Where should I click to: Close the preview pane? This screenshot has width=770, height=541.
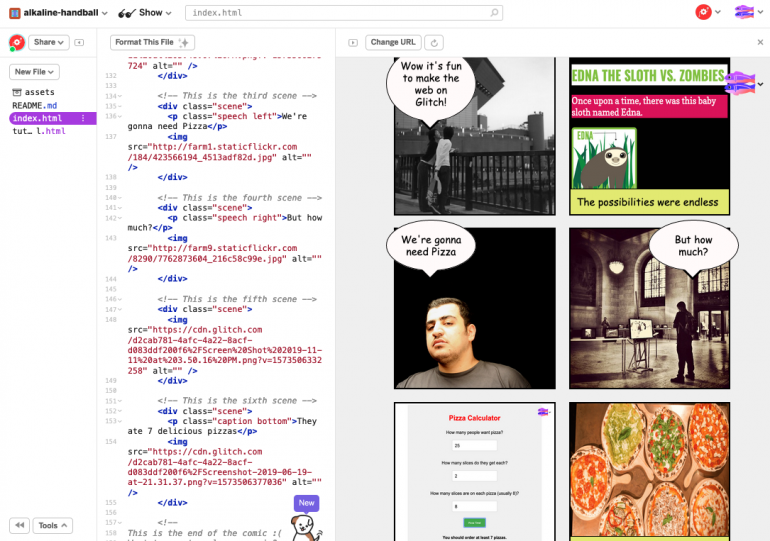[x=760, y=42]
